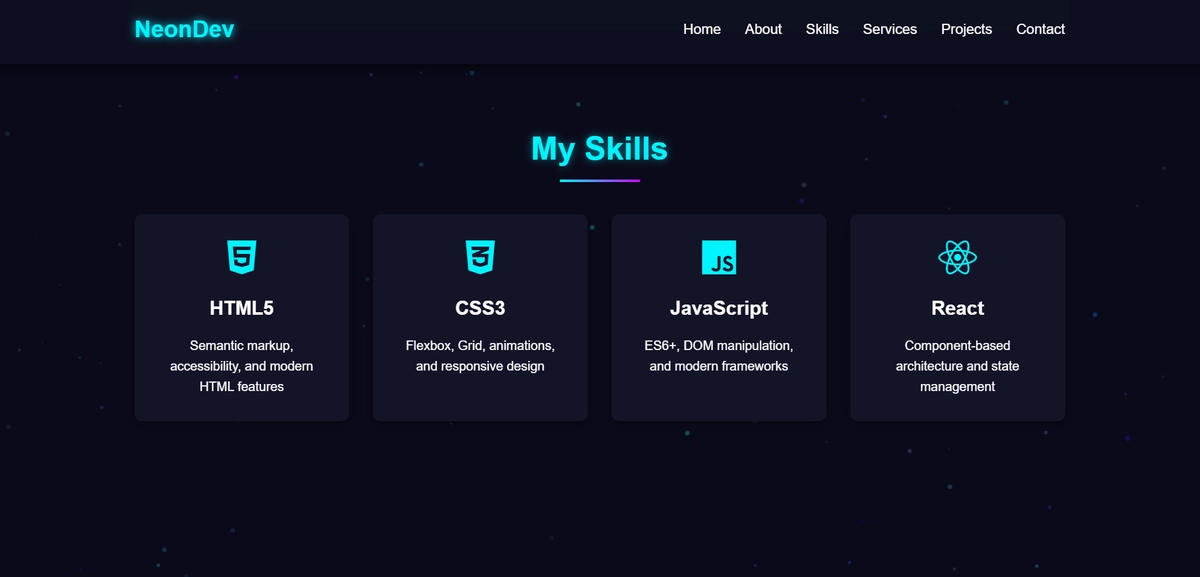Select Skills in the navigation bar

click(x=822, y=29)
